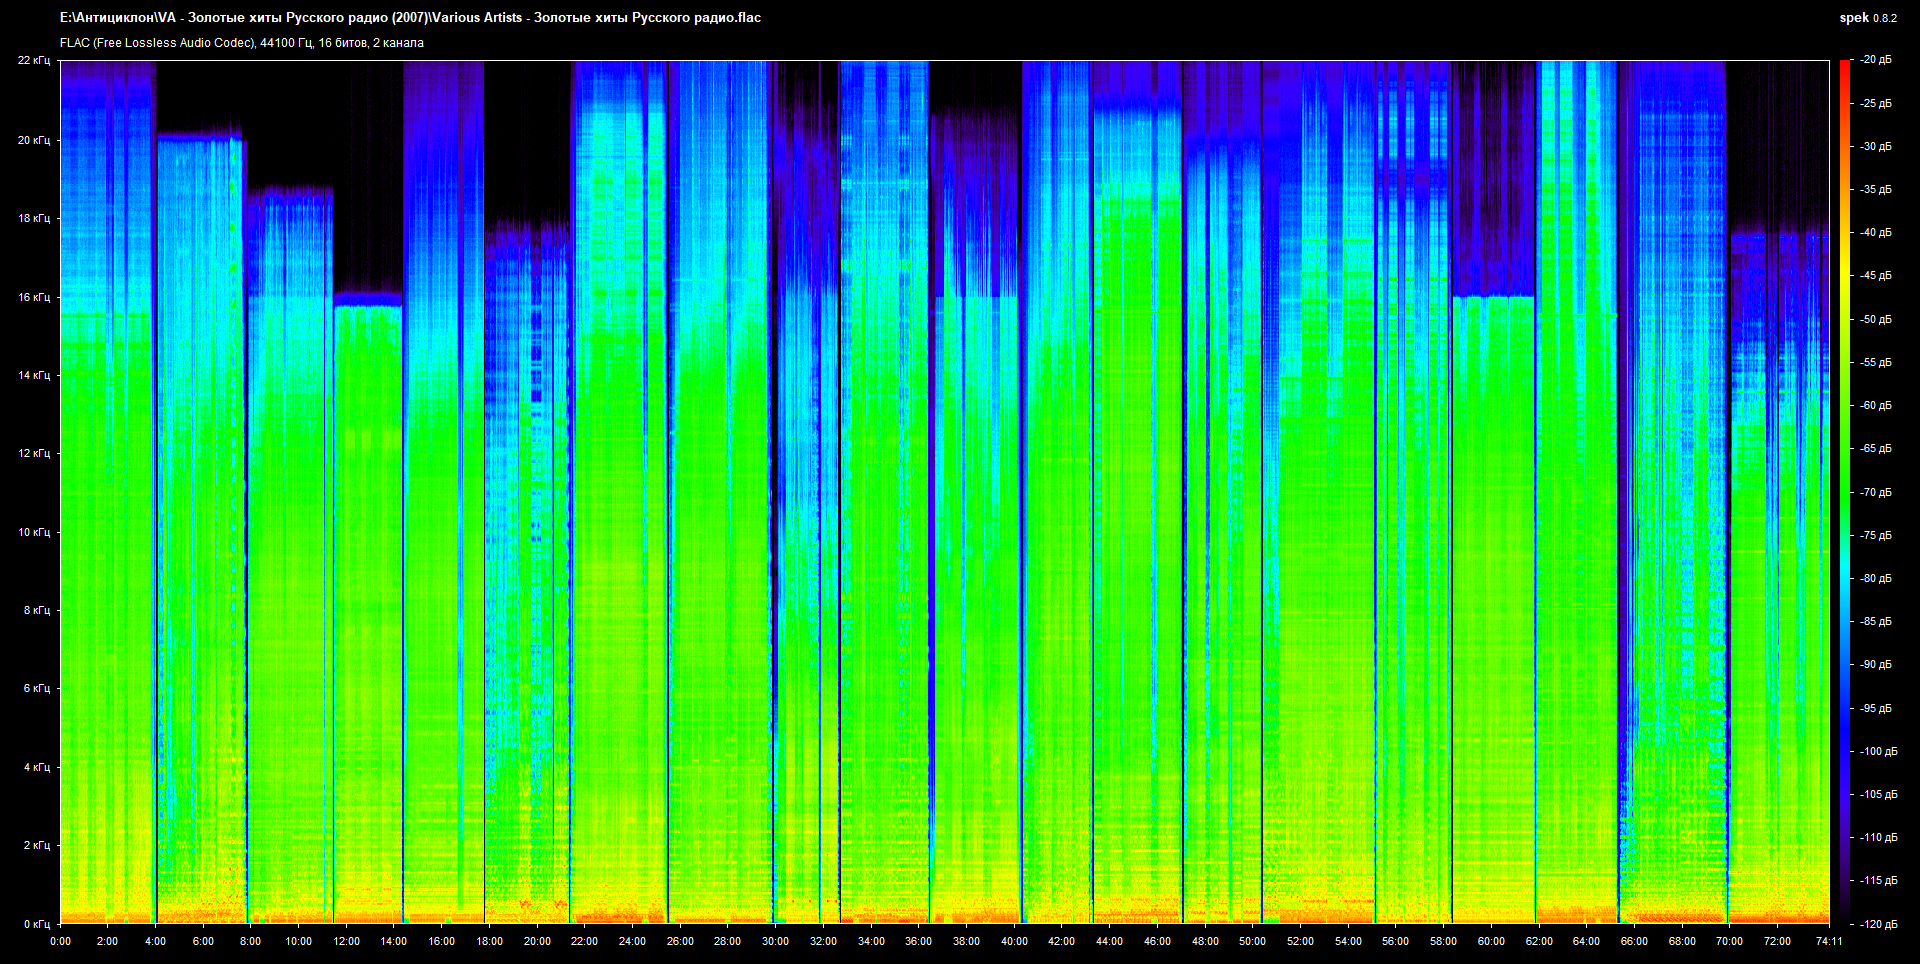This screenshot has width=1920, height=964.
Task: Click the -20 дБ scale label
Action: point(1875,60)
